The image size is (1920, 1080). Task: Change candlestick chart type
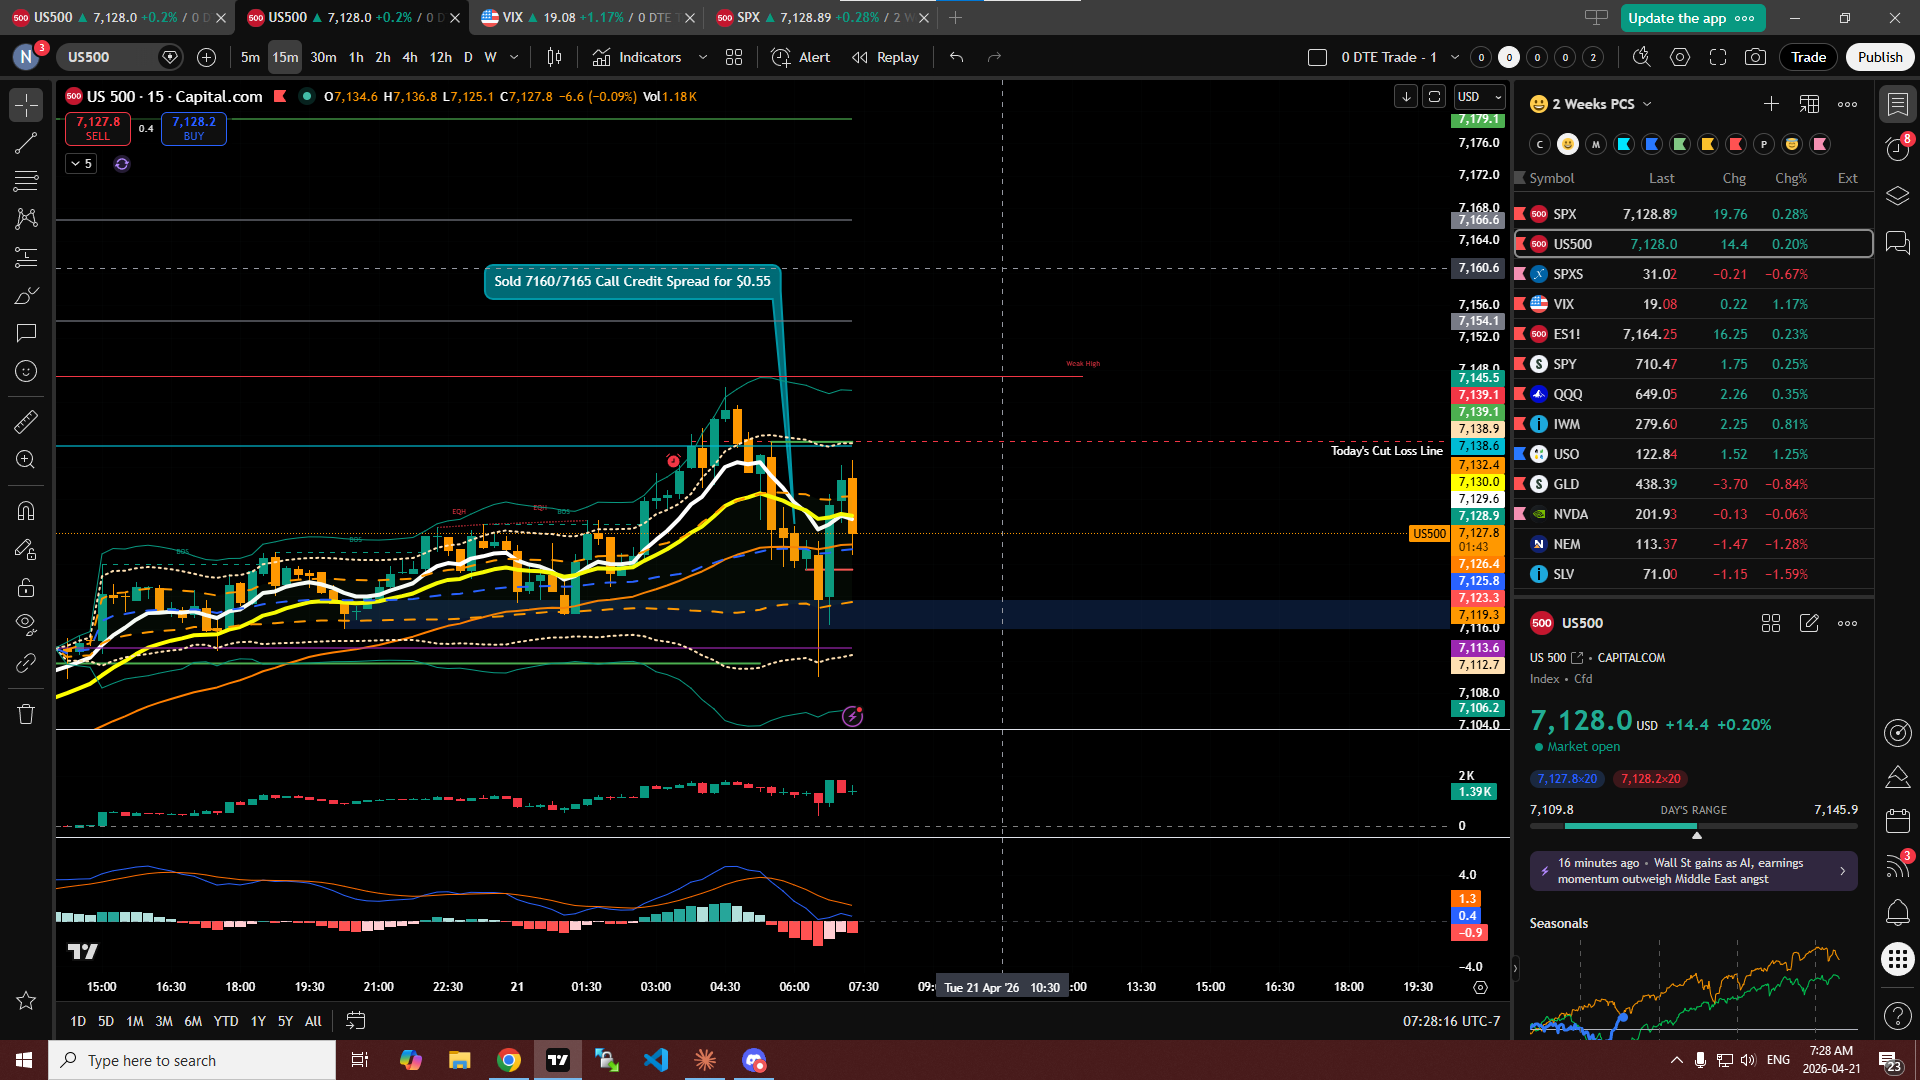coord(554,57)
